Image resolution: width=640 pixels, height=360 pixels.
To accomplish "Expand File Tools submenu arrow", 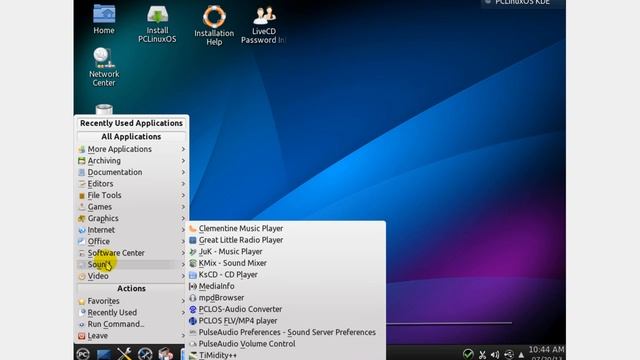I will coord(183,196).
